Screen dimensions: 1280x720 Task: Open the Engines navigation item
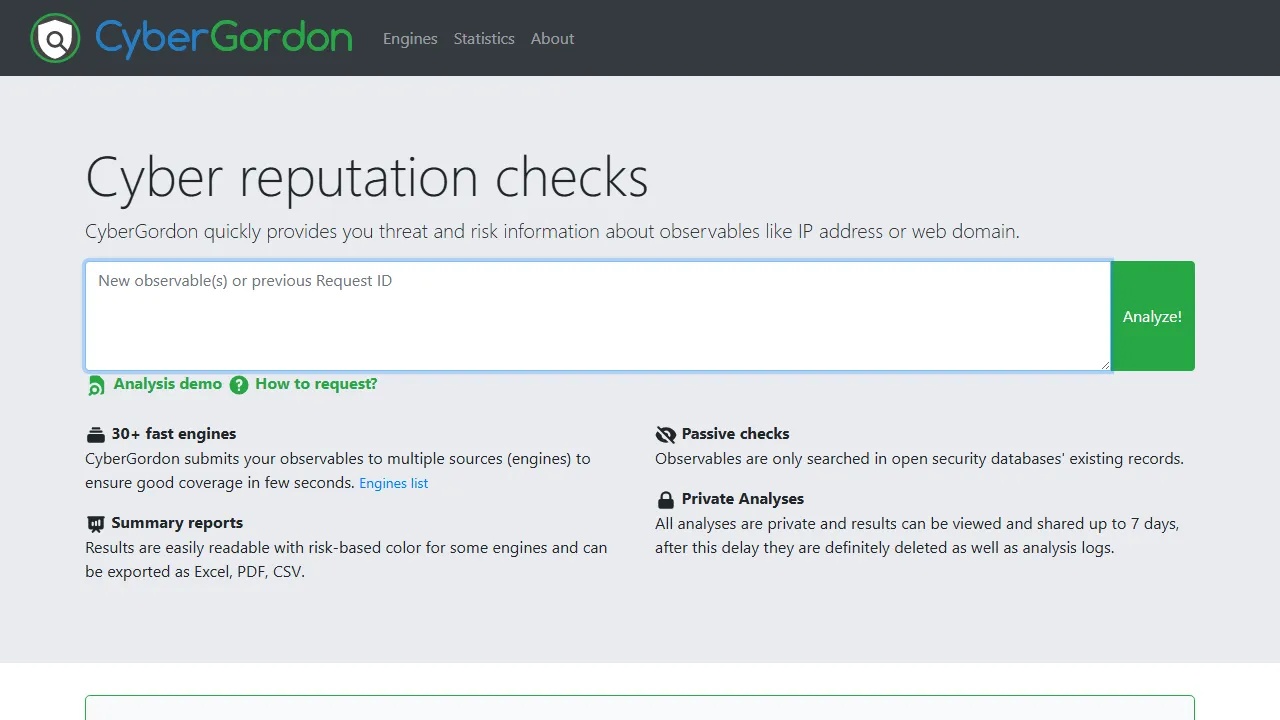pyautogui.click(x=409, y=38)
